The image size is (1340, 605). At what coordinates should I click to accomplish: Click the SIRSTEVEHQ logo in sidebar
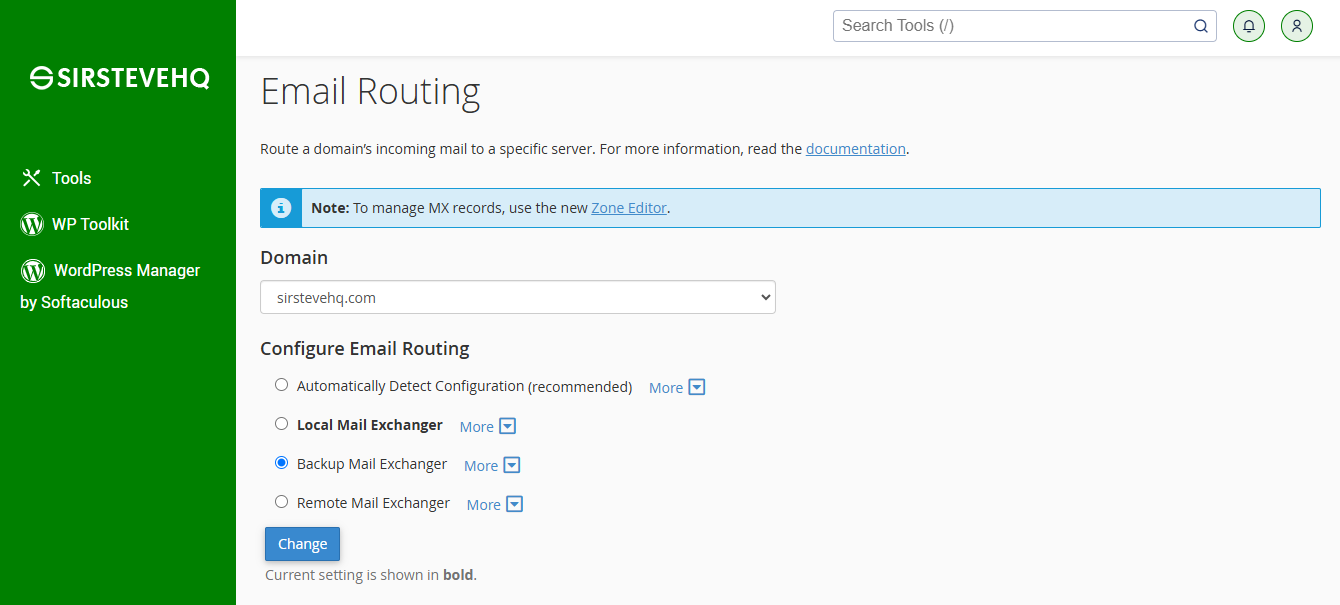[120, 78]
